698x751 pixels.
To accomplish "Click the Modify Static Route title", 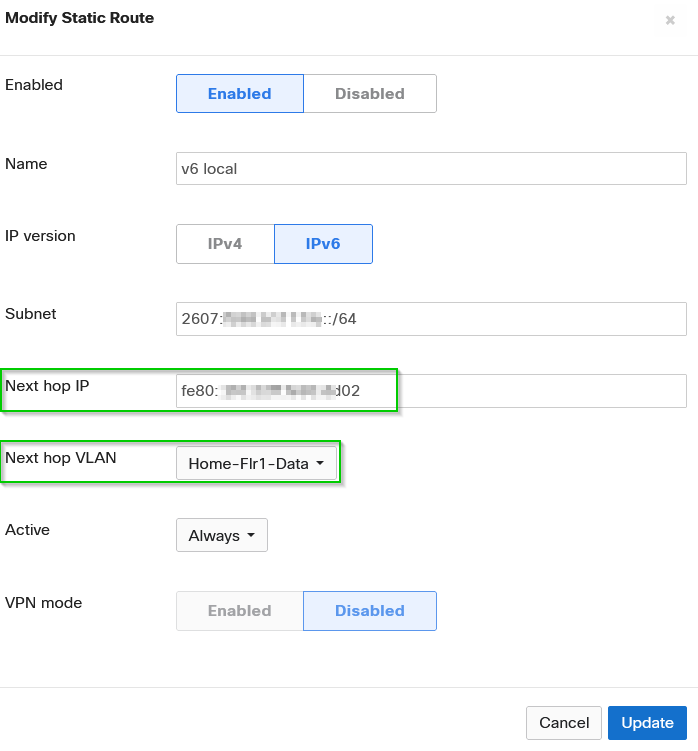I will click(x=80, y=18).
